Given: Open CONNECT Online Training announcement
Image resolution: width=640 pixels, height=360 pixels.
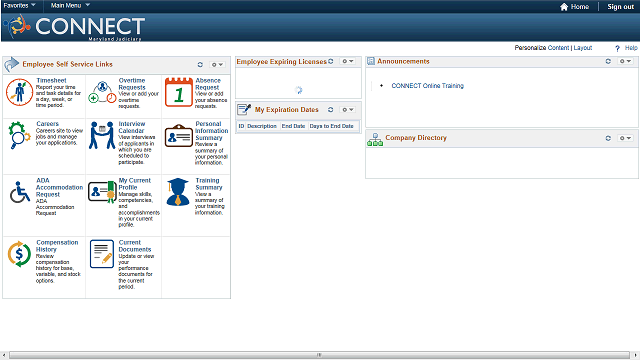Looking at the screenshot, I should (427, 86).
